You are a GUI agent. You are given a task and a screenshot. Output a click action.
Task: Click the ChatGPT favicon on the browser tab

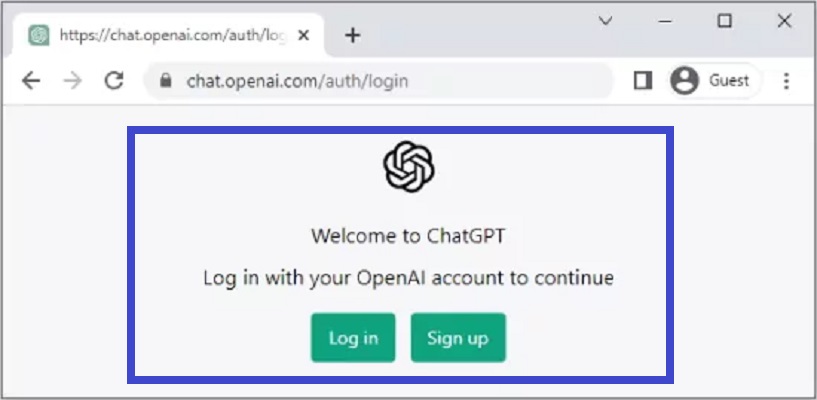pyautogui.click(x=39, y=35)
